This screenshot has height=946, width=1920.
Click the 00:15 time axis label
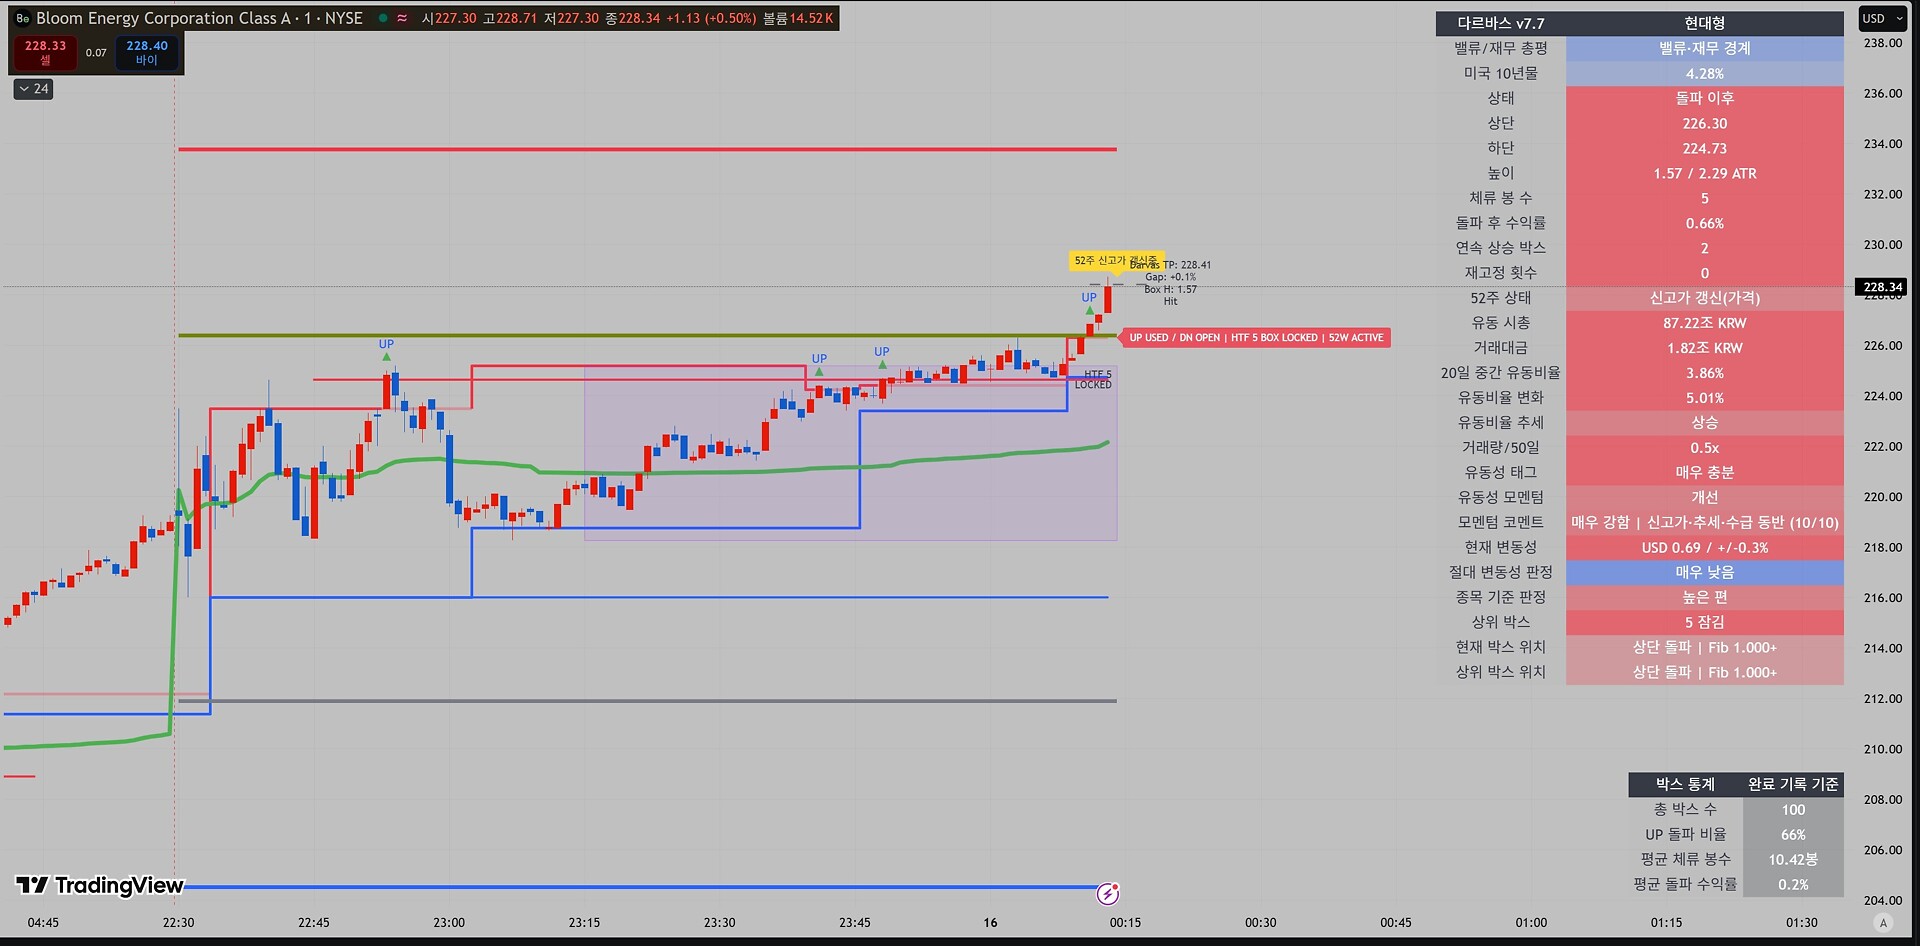(x=1125, y=923)
